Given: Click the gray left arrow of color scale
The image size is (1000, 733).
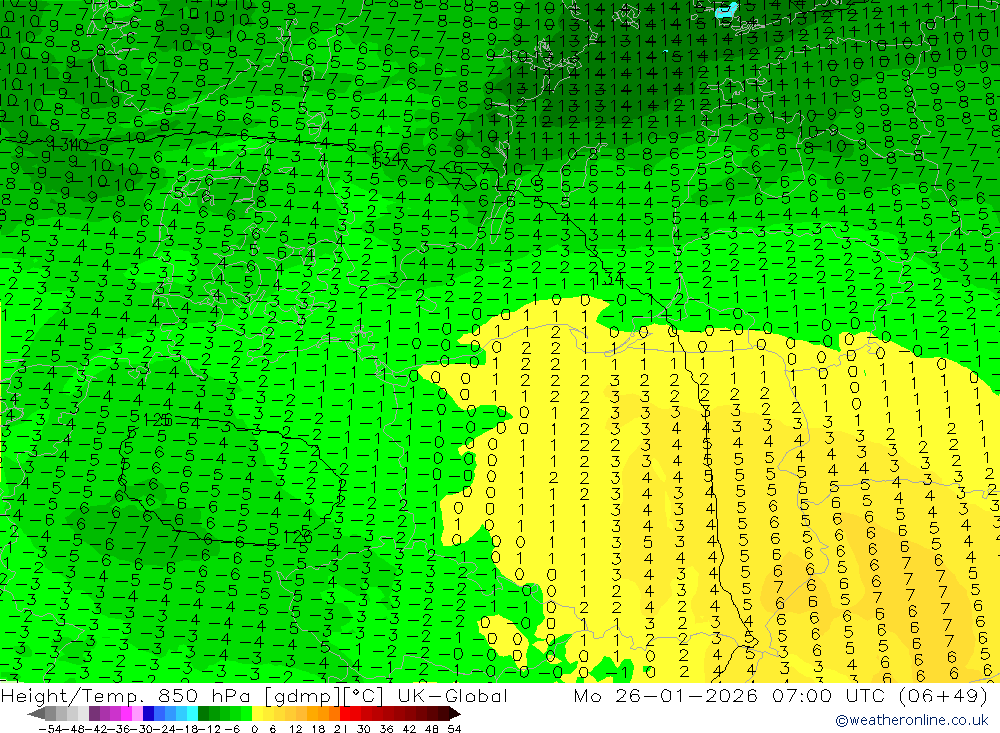Looking at the screenshot, I should (x=36, y=714).
